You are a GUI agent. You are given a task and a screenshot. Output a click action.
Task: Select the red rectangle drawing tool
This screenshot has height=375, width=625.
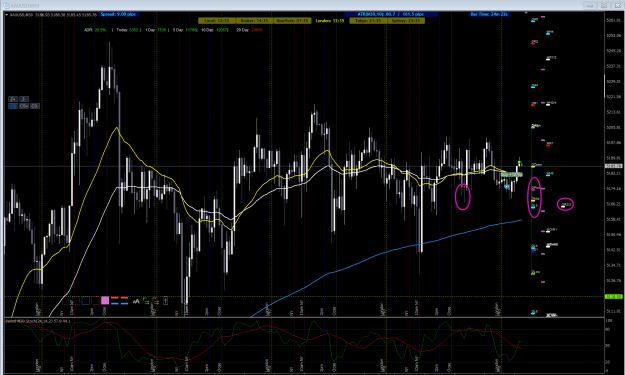pyautogui.click(x=95, y=300)
